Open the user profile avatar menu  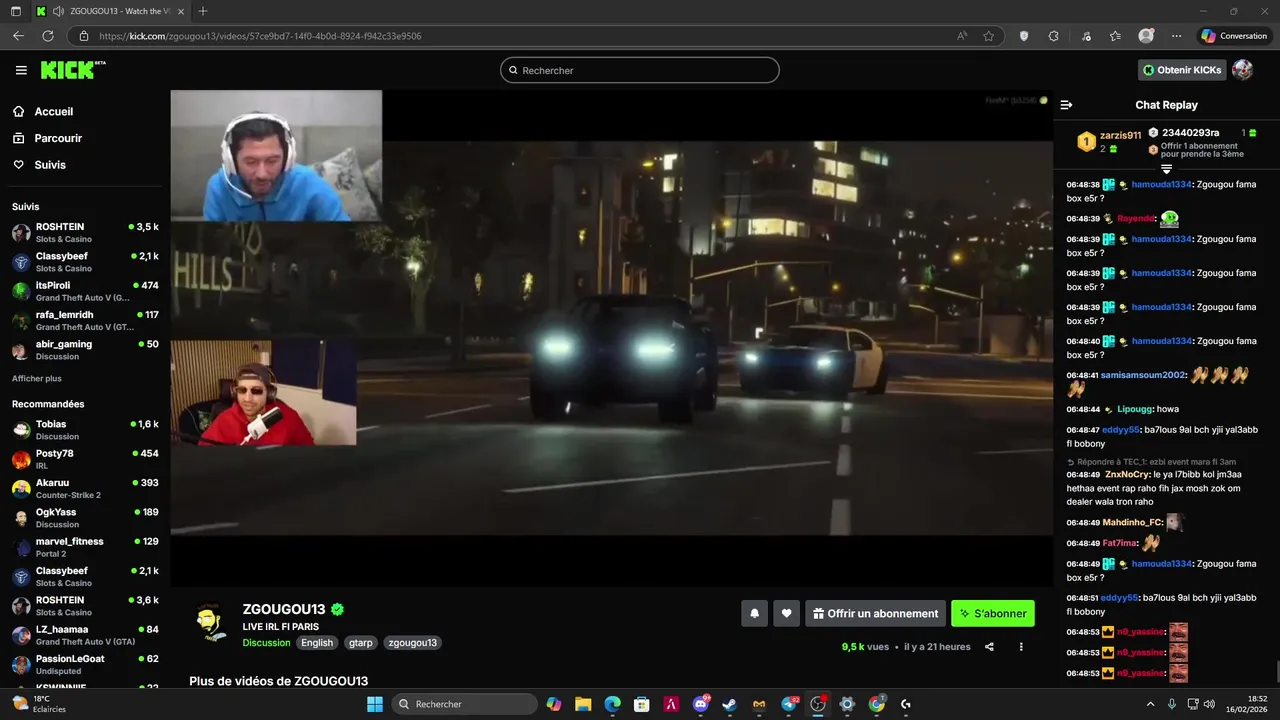click(x=1243, y=70)
